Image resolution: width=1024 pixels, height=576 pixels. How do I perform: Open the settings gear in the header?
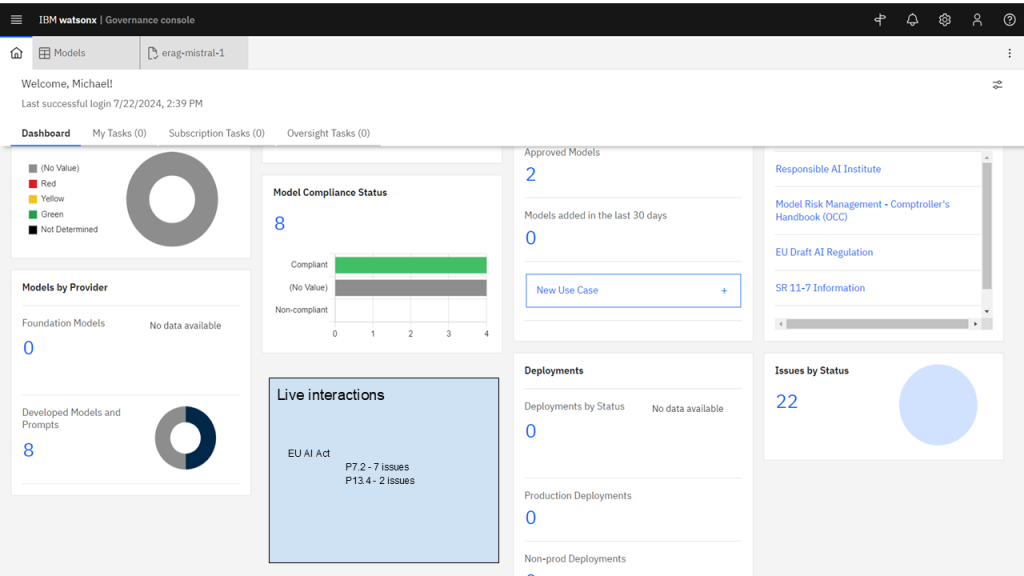(944, 19)
